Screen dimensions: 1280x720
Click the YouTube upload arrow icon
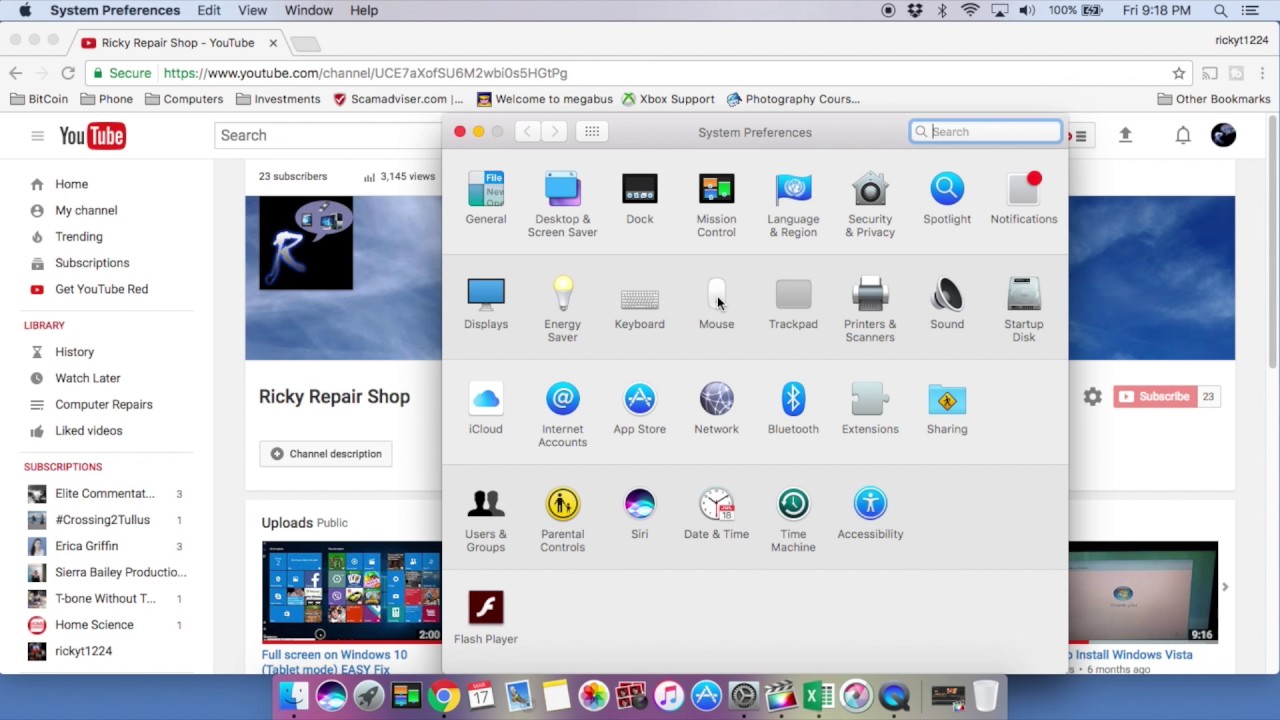coord(1125,135)
